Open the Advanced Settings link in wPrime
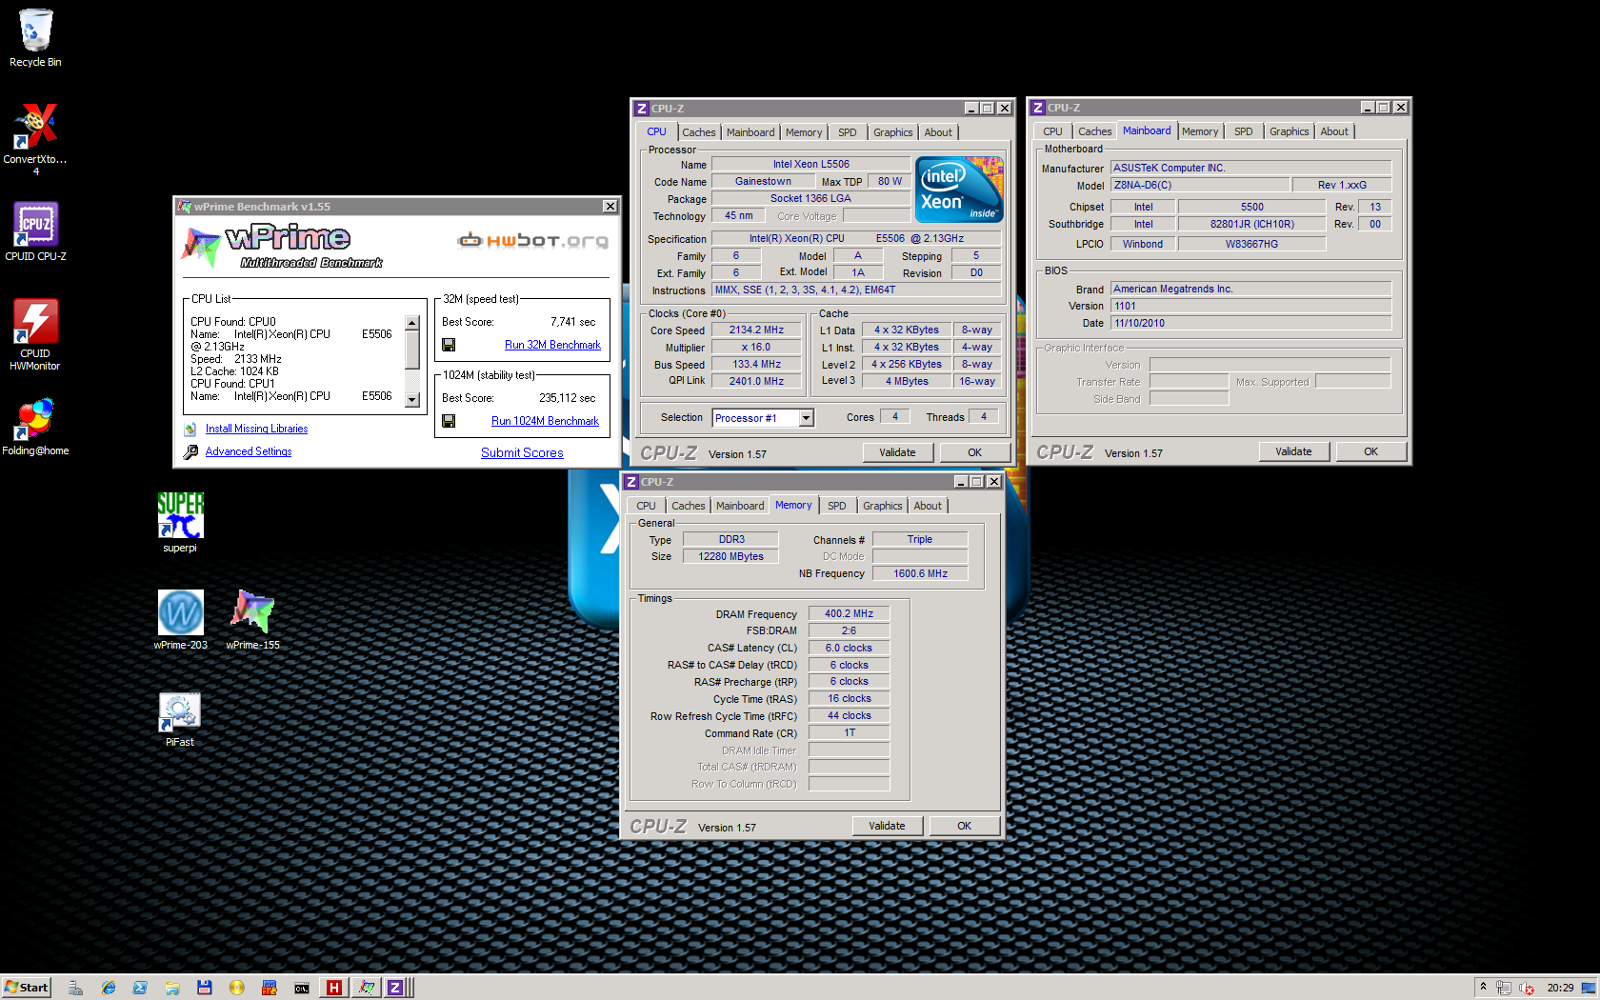 click(x=249, y=452)
